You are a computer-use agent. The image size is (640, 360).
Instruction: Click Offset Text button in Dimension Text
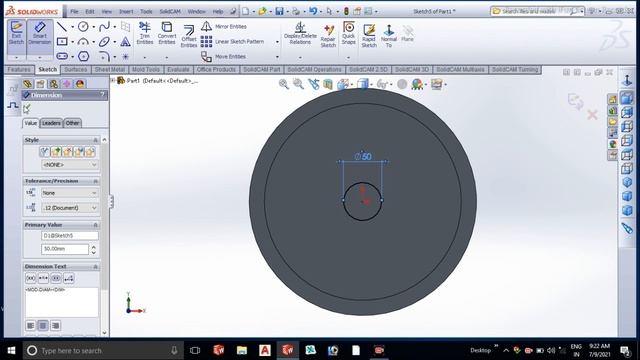[69, 278]
